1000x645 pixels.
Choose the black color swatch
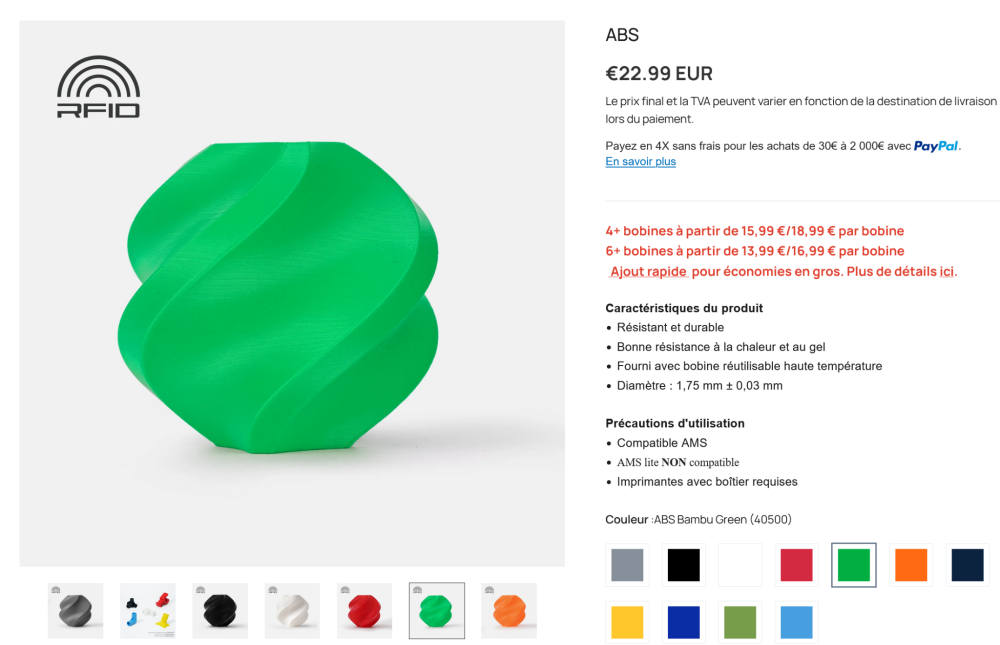pyautogui.click(x=684, y=565)
